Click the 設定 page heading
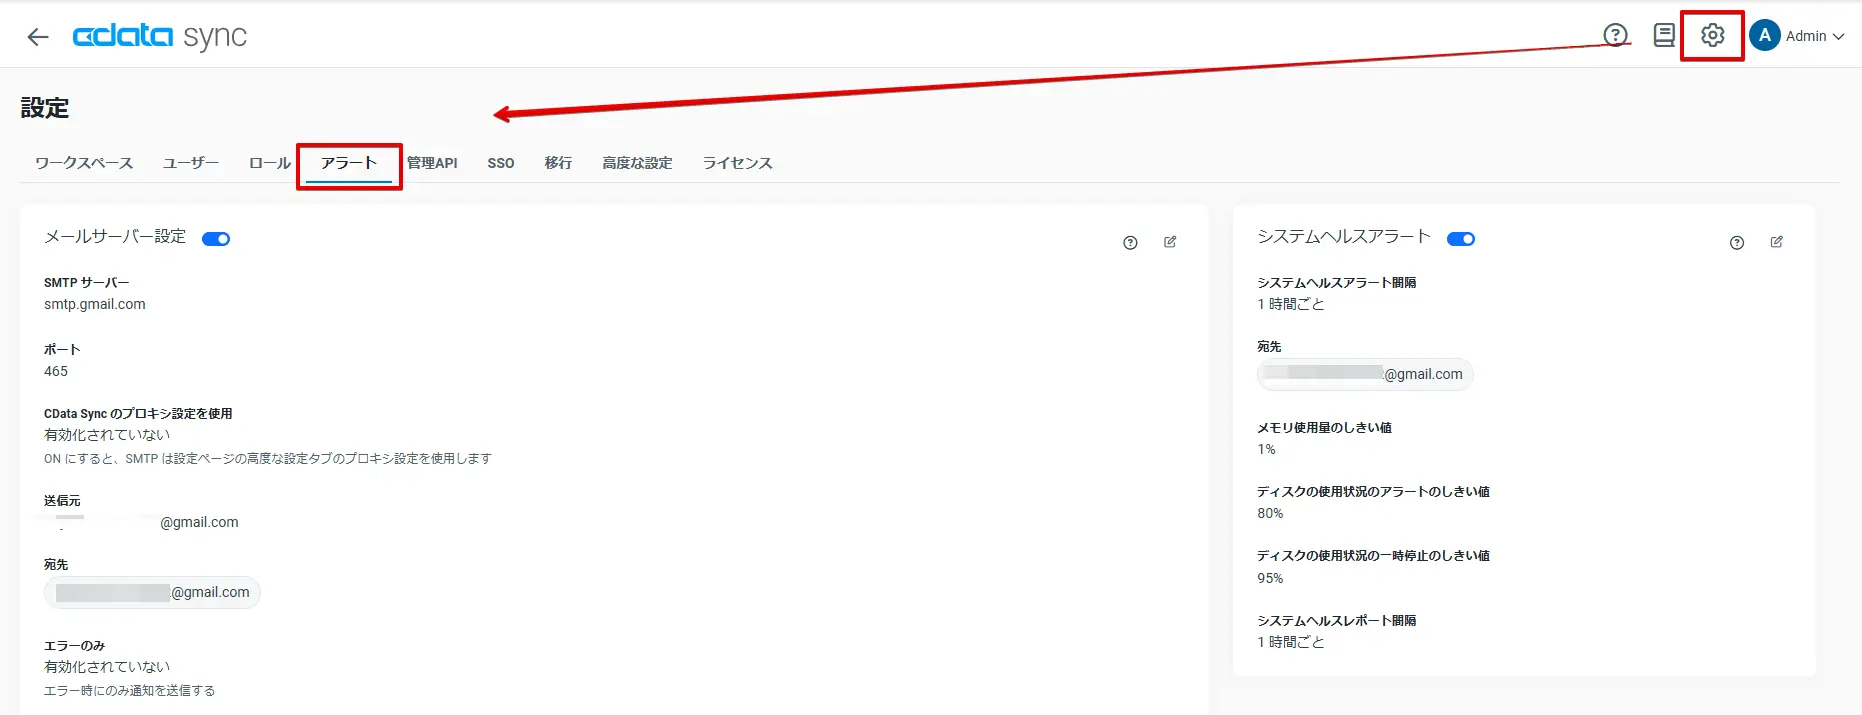This screenshot has width=1862, height=715. [x=45, y=108]
